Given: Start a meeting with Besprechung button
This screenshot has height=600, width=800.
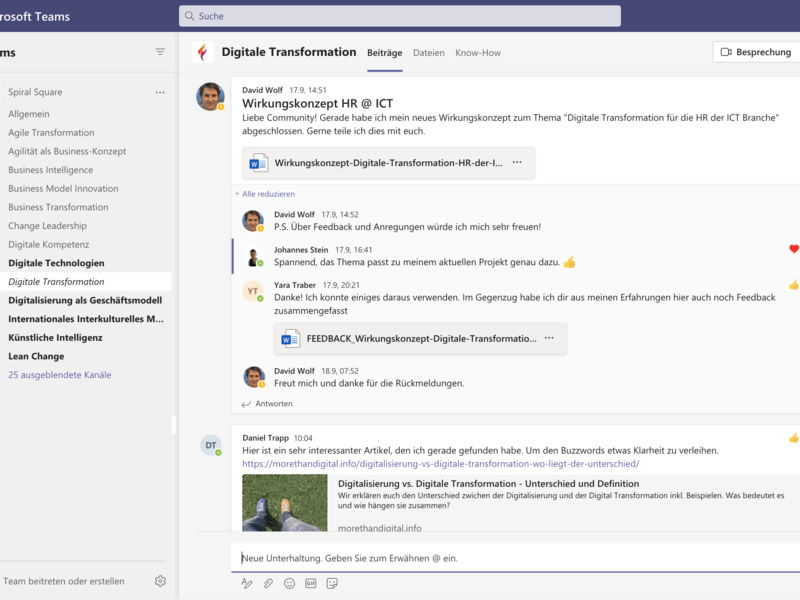Looking at the screenshot, I should (756, 52).
